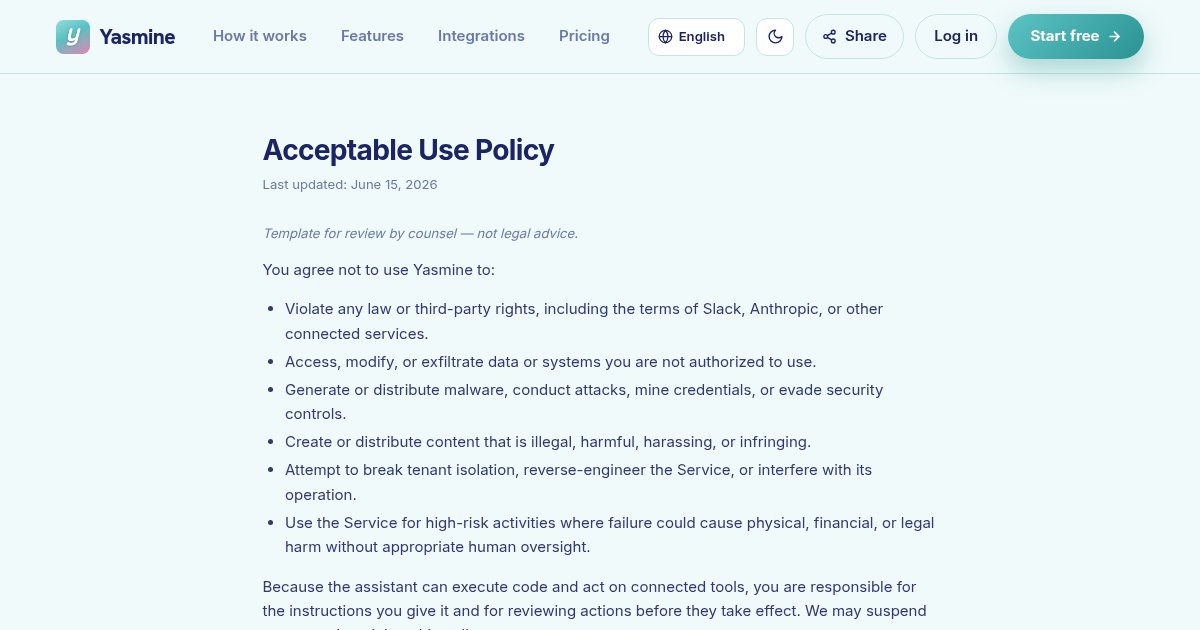Click the bullet about generating or distributing malware
The width and height of the screenshot is (1200, 630).
(x=584, y=402)
